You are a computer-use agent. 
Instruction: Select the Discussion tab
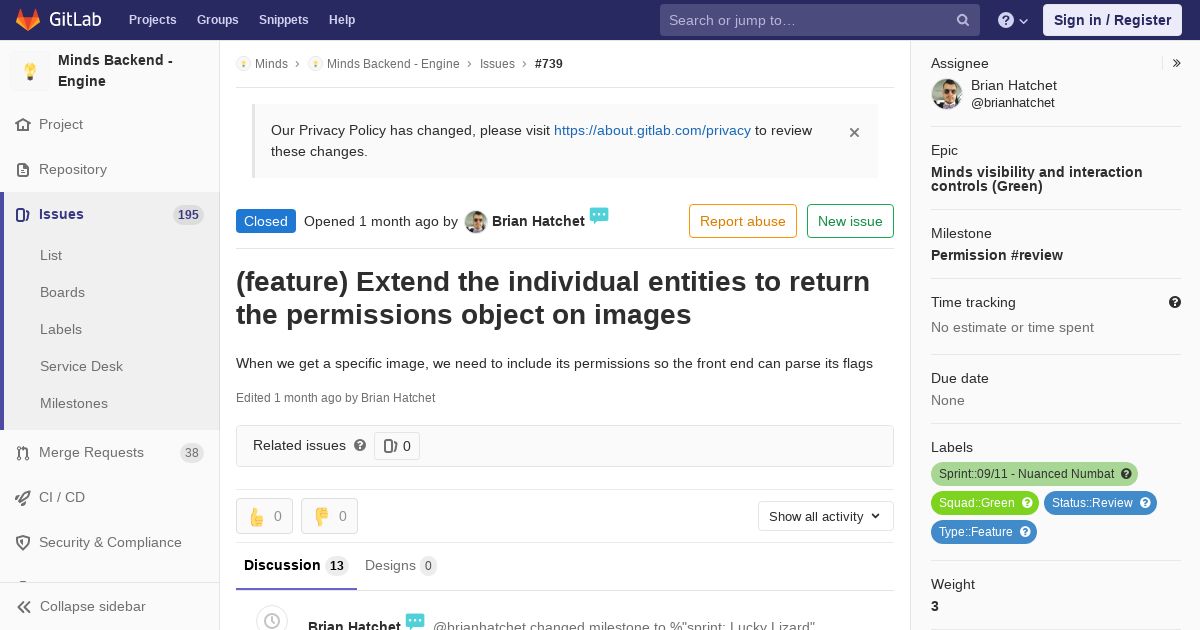point(295,566)
